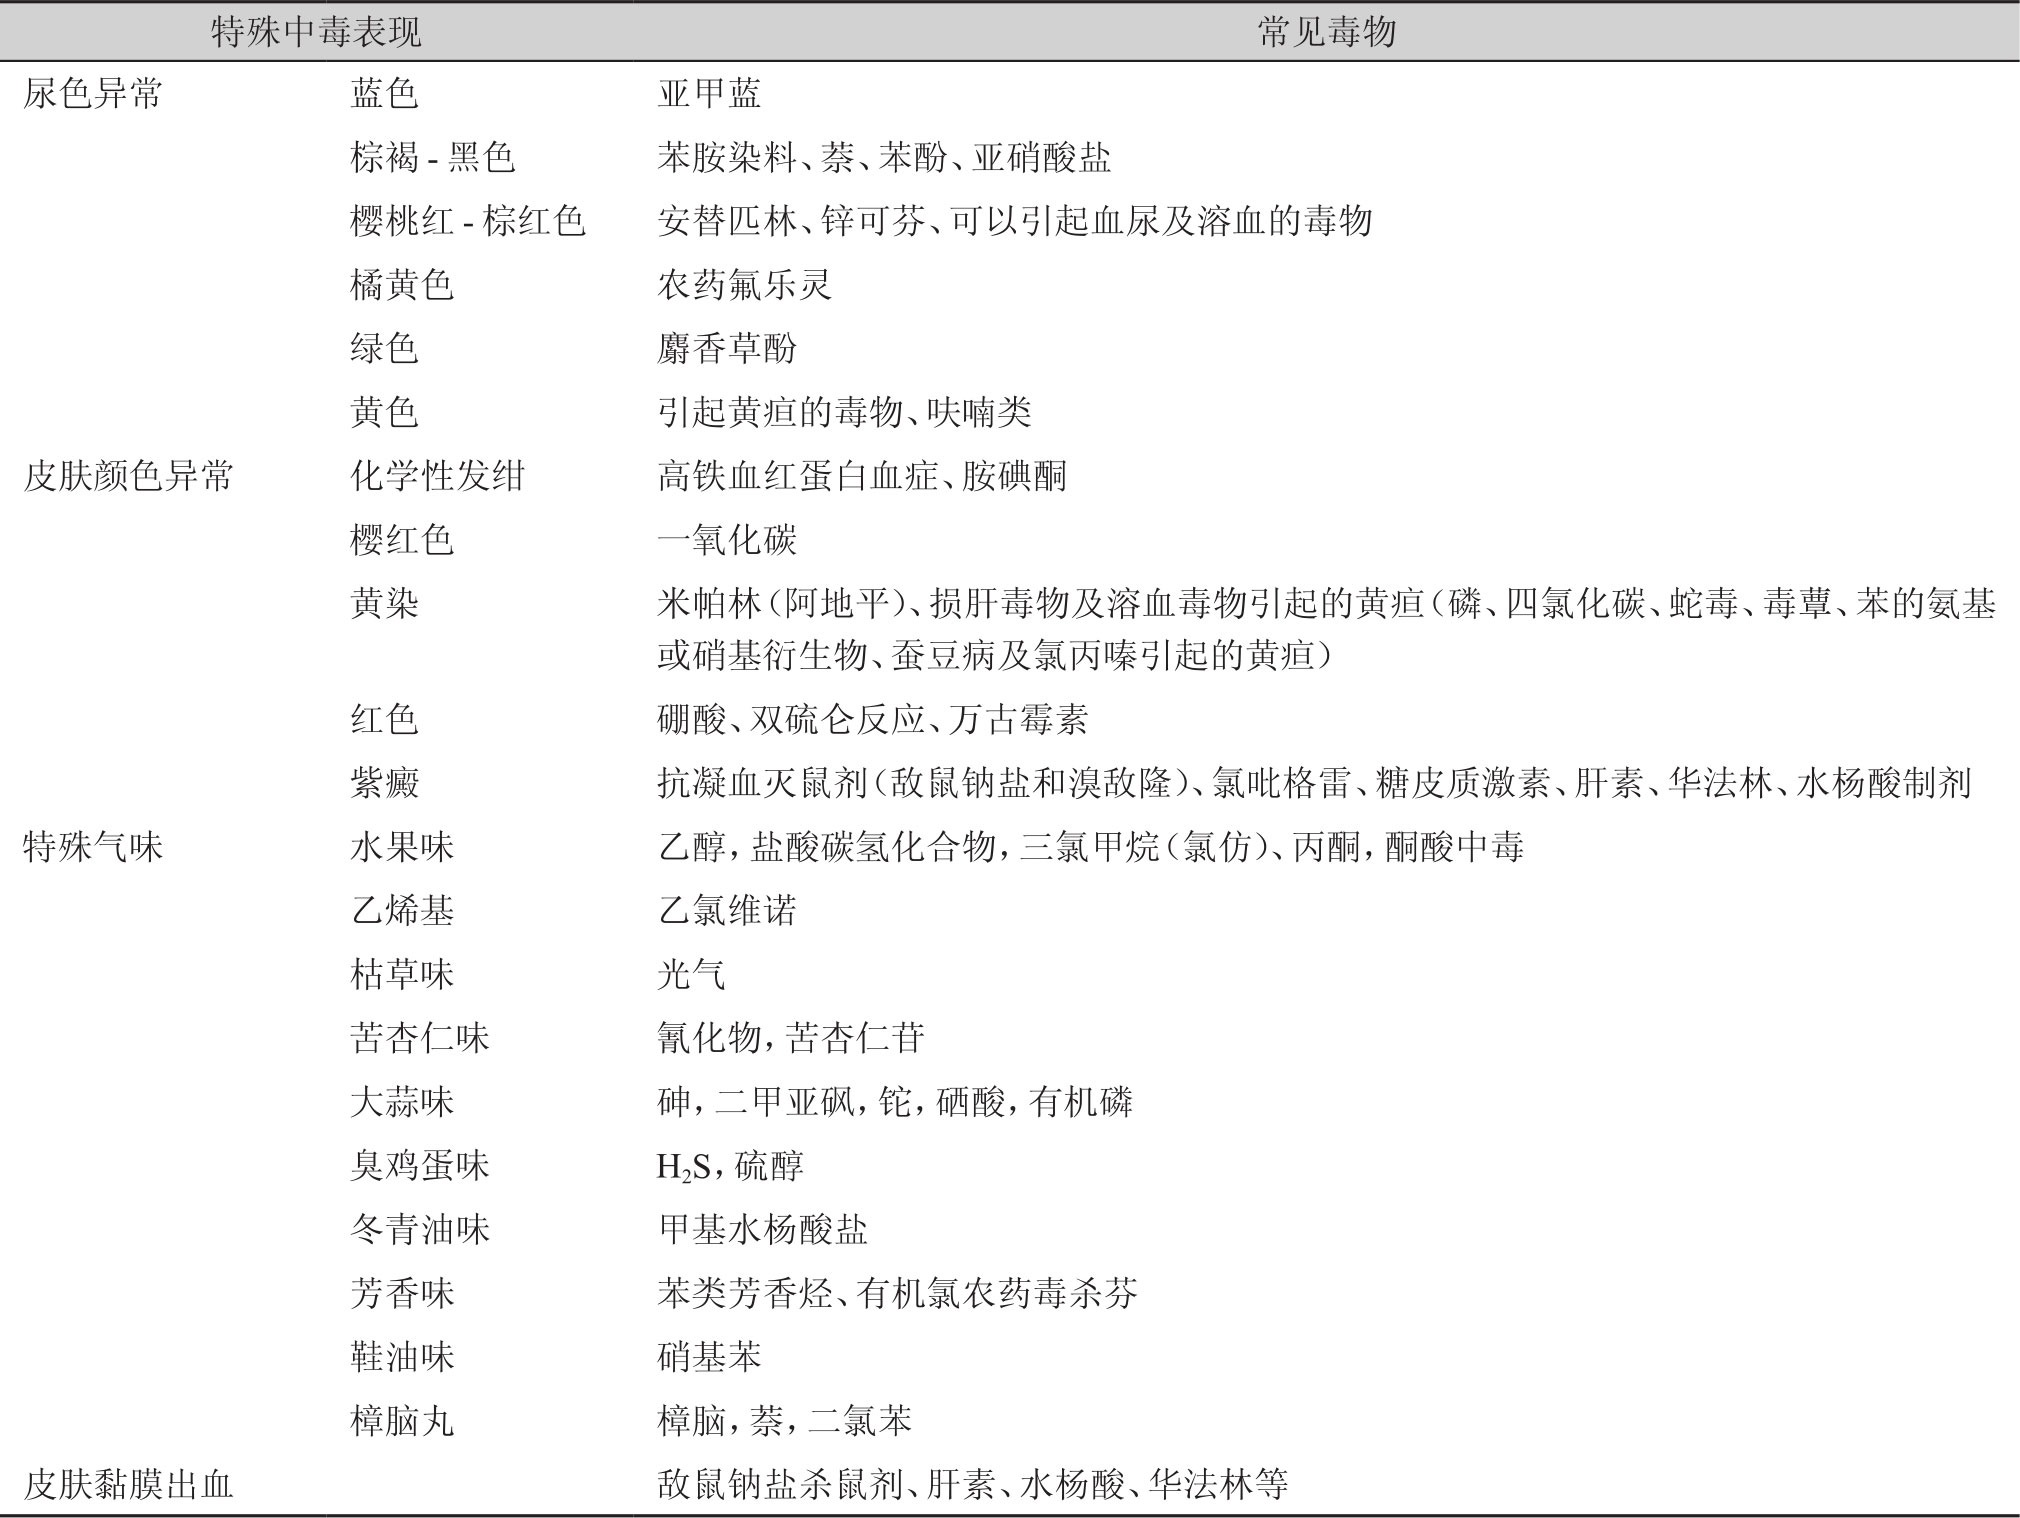Select the text 引起黄疸的毒物、呋喃类
The image size is (2020, 1518).
[x=844, y=412]
